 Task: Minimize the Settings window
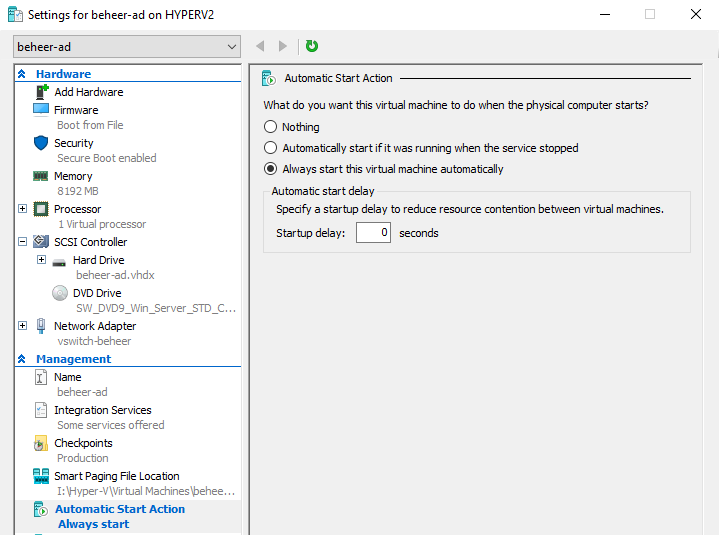click(x=605, y=14)
